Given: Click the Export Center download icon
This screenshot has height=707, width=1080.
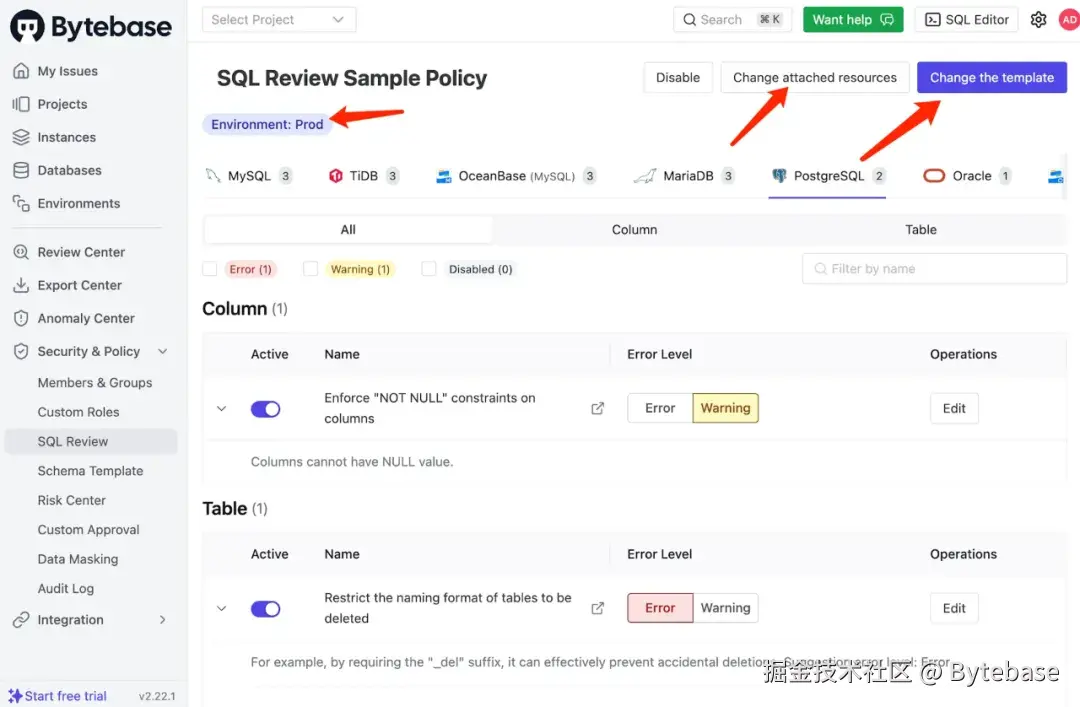Looking at the screenshot, I should pos(21,285).
